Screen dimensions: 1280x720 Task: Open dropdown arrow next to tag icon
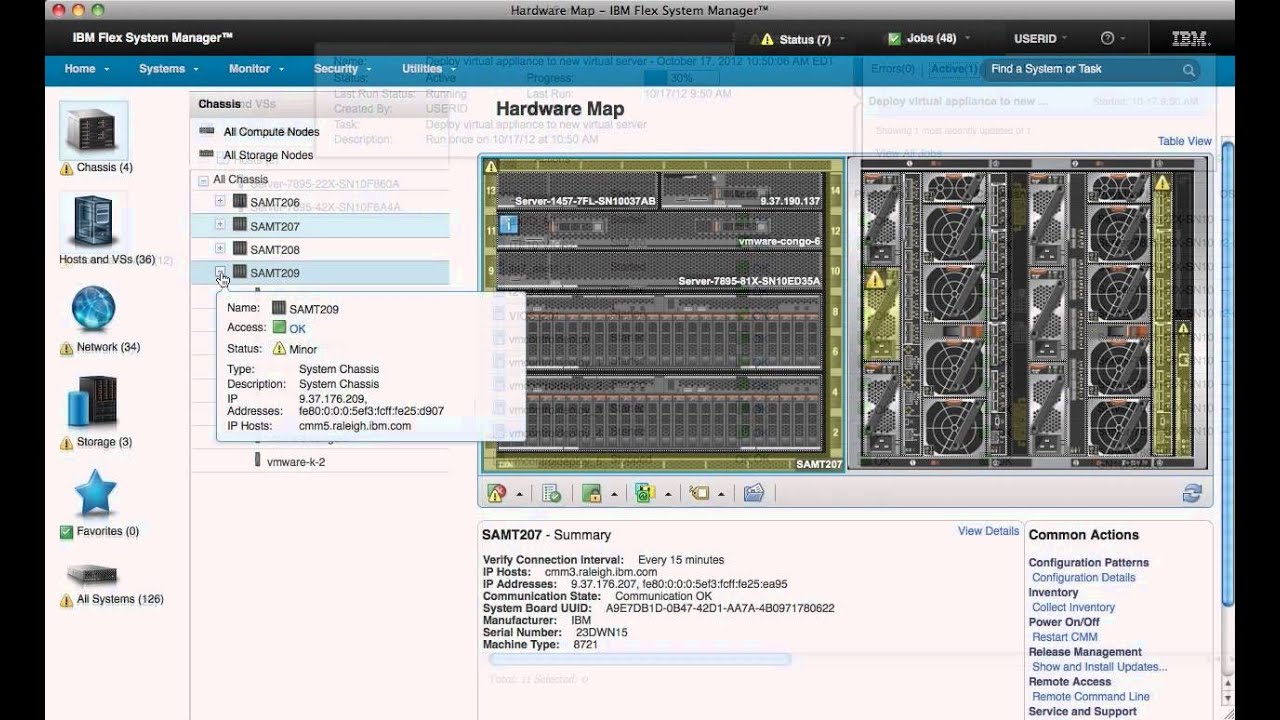tap(721, 494)
